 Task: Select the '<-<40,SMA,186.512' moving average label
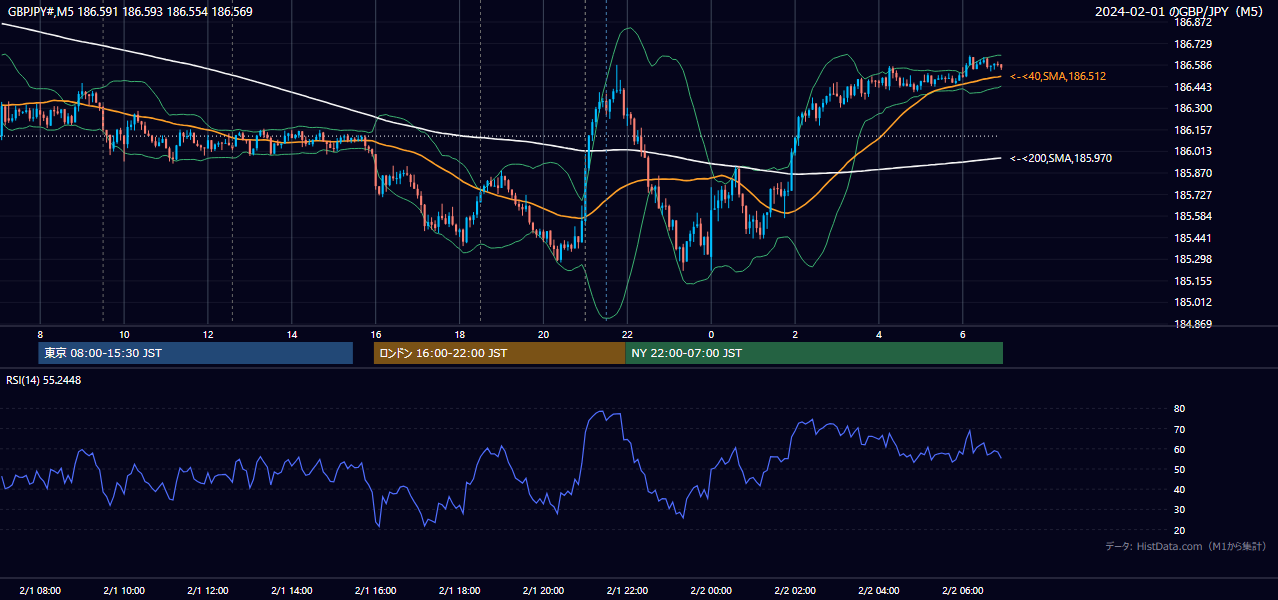coord(1058,76)
